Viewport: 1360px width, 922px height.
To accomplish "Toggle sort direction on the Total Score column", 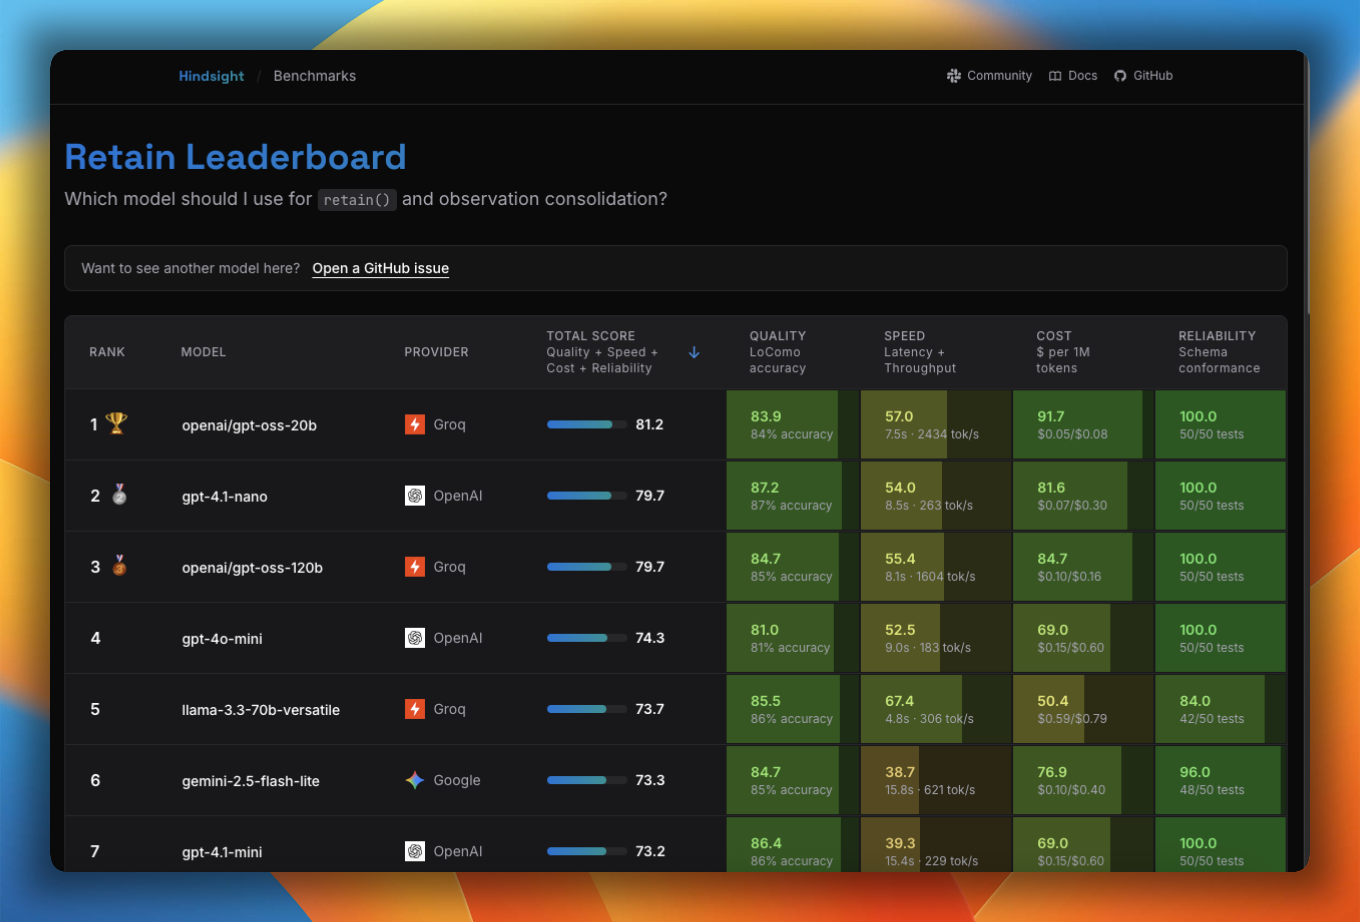I will [x=694, y=352].
